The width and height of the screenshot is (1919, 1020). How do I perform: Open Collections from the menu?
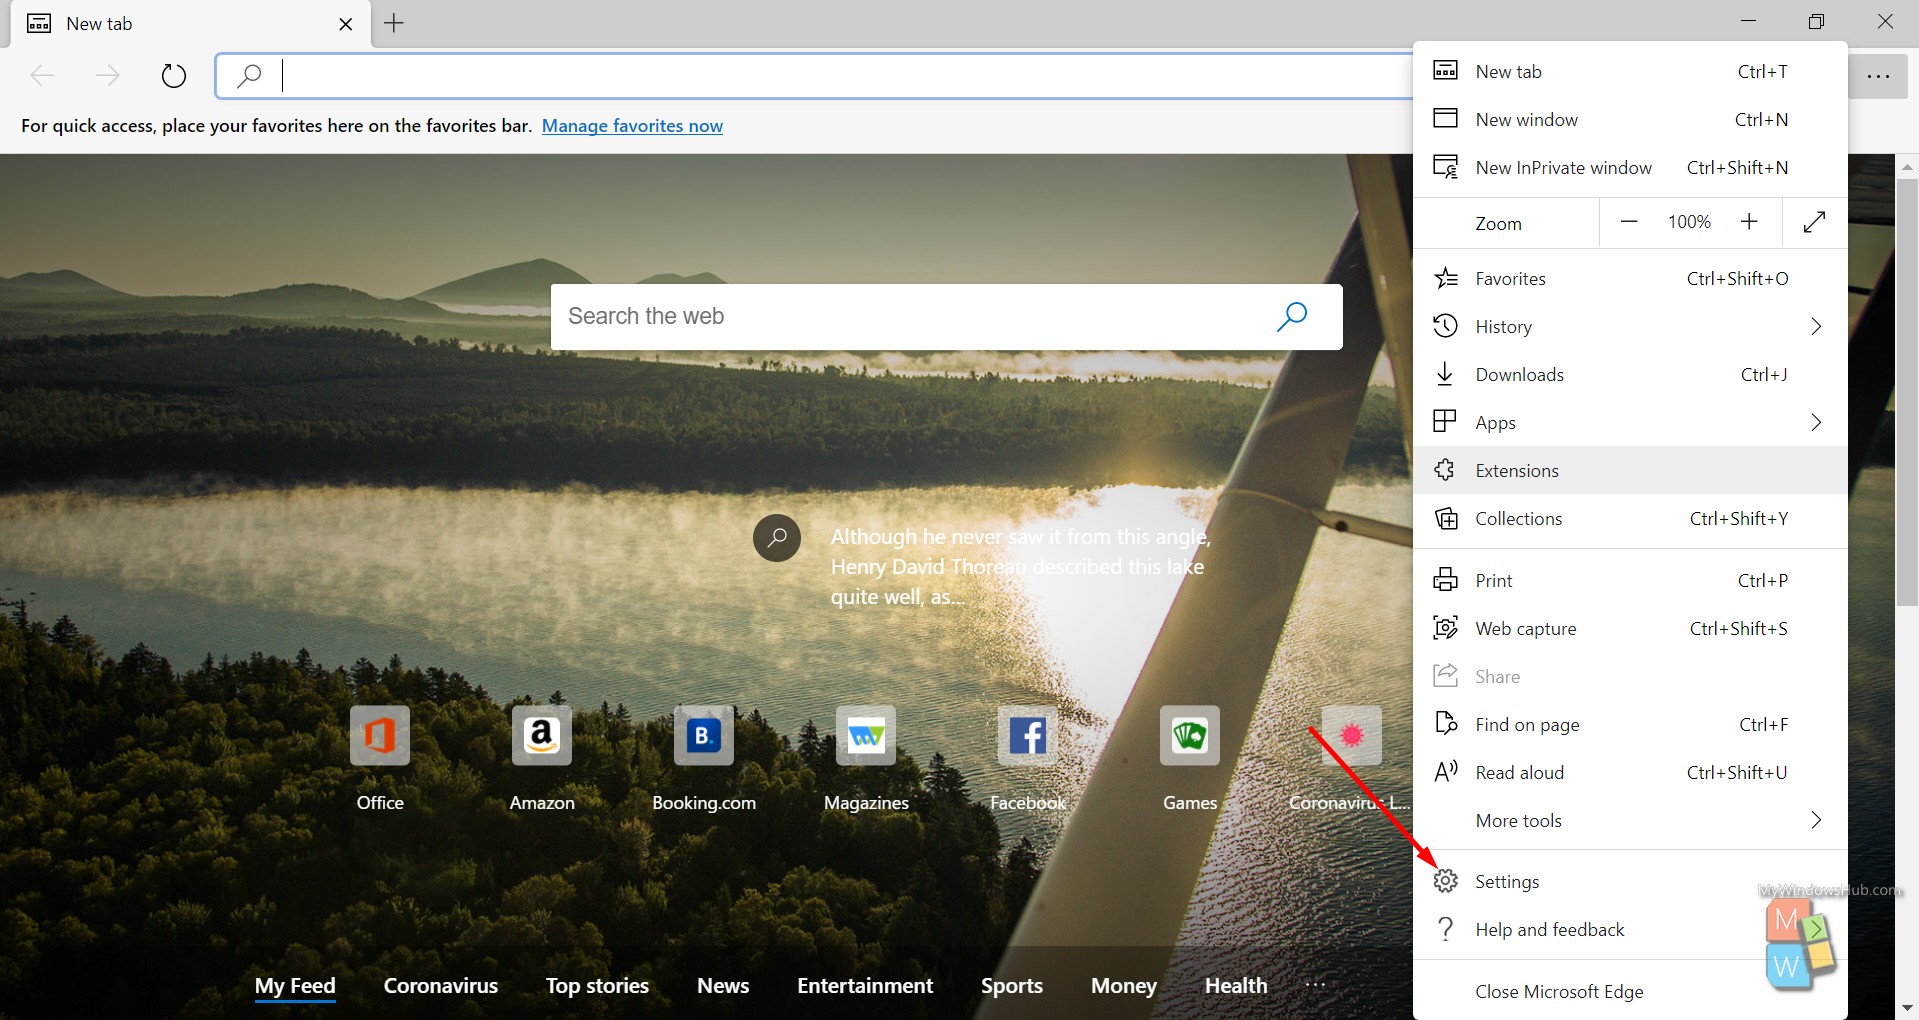click(1519, 518)
